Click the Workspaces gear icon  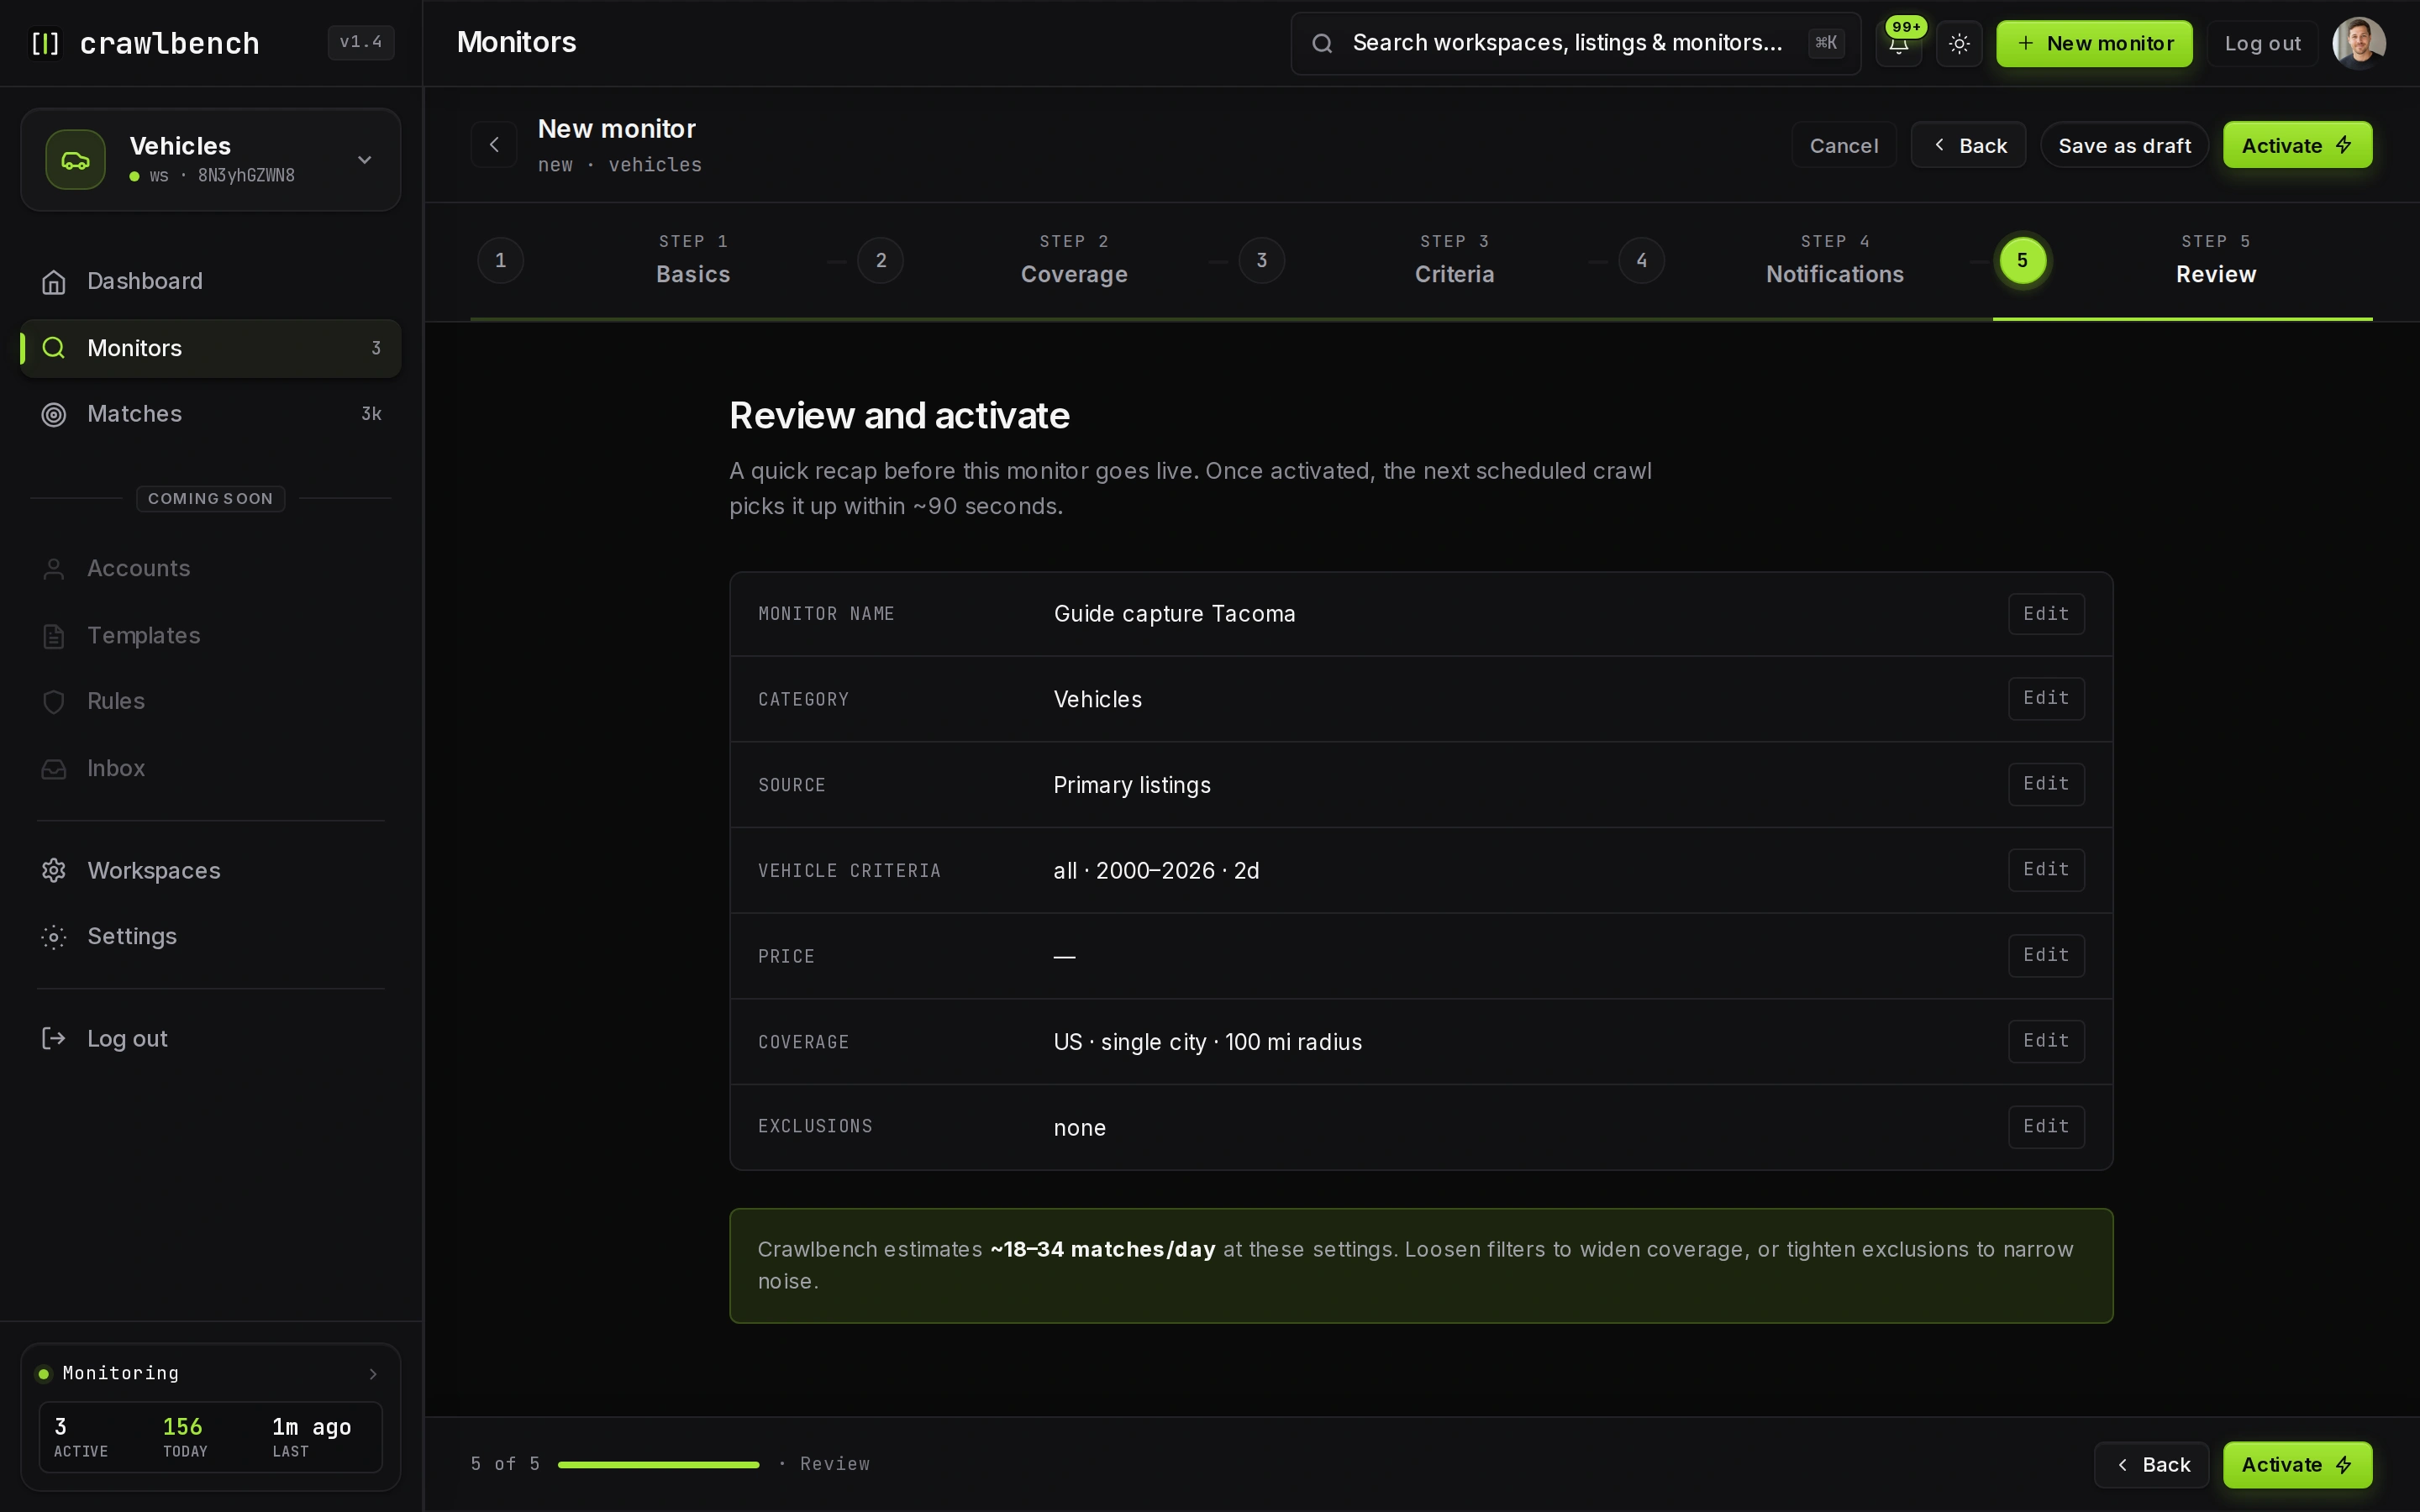(x=54, y=871)
